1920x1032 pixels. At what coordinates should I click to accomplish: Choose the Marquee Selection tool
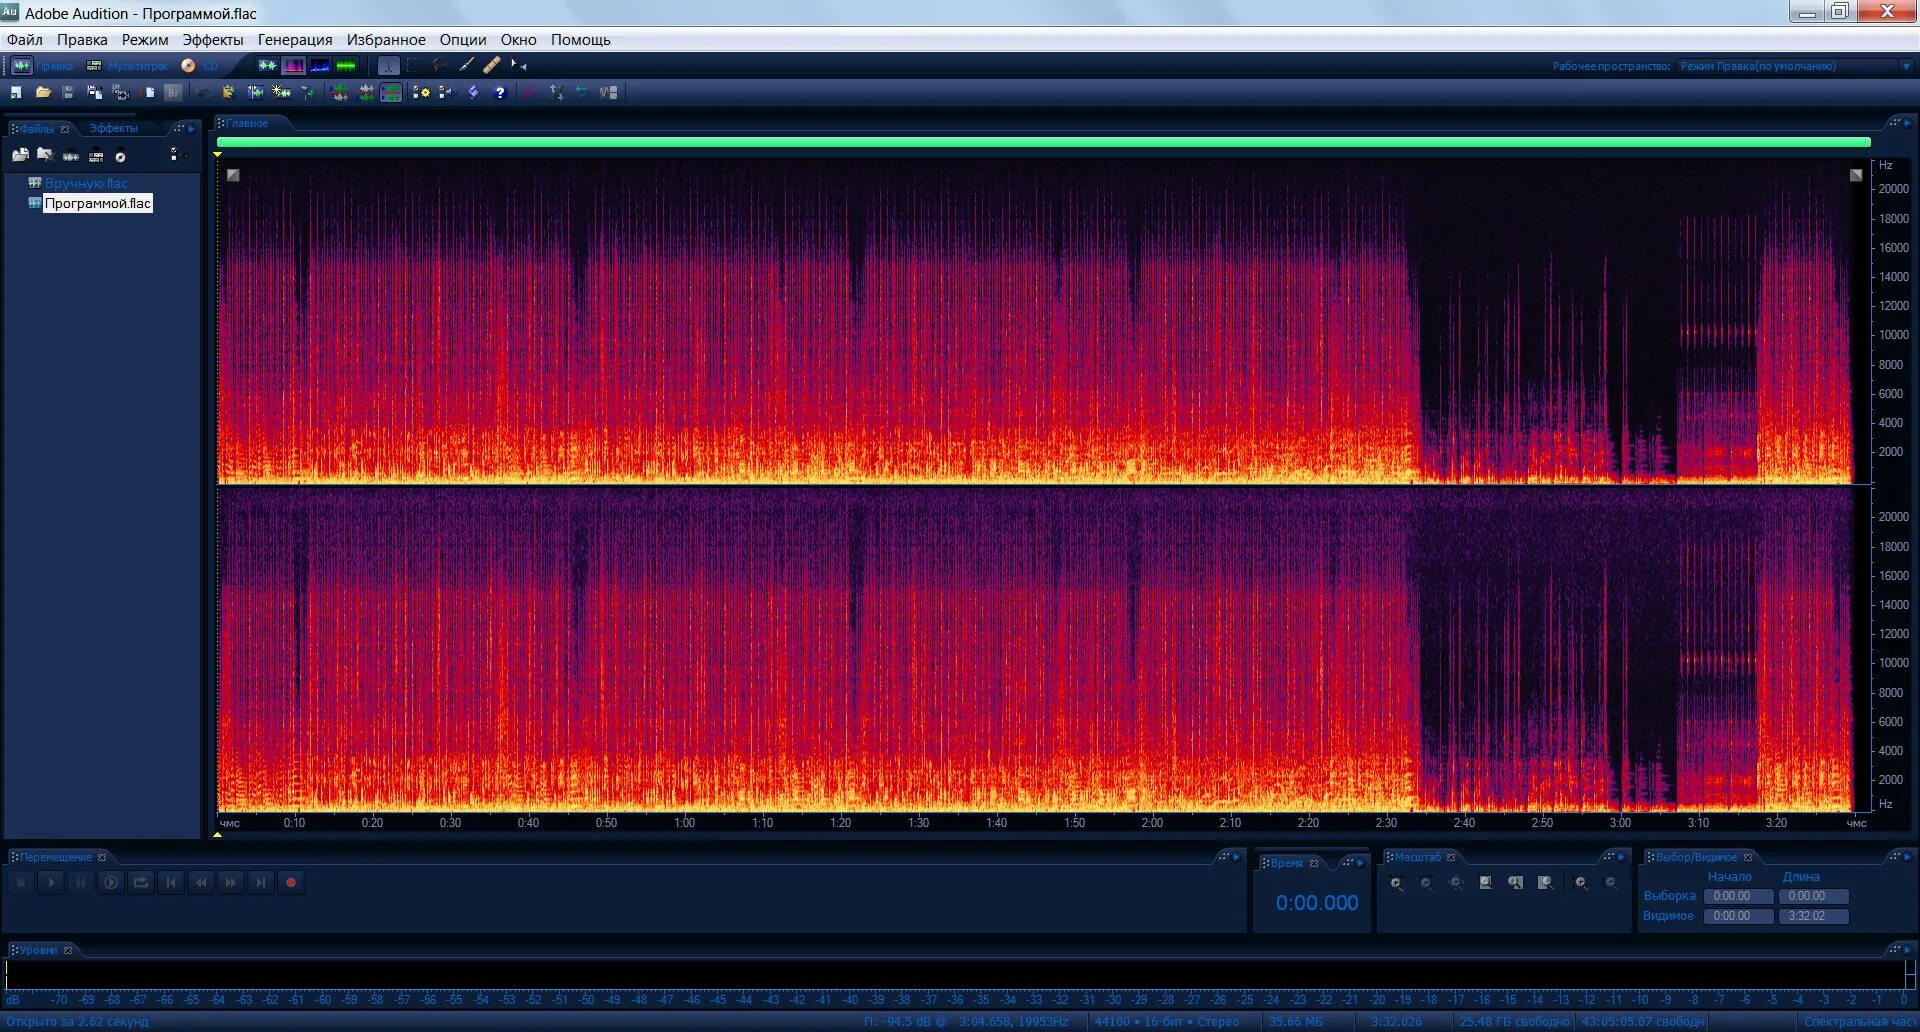(x=414, y=66)
